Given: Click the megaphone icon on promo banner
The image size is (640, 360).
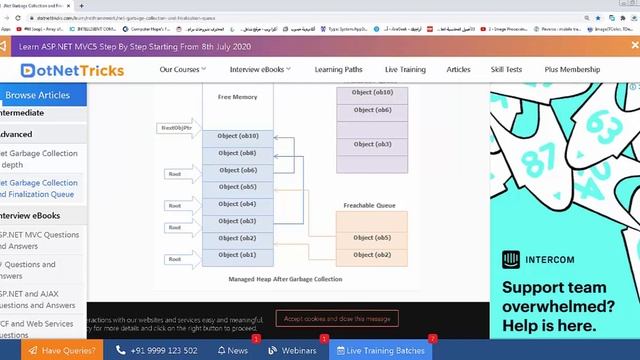Looking at the screenshot, I should 3,46.
